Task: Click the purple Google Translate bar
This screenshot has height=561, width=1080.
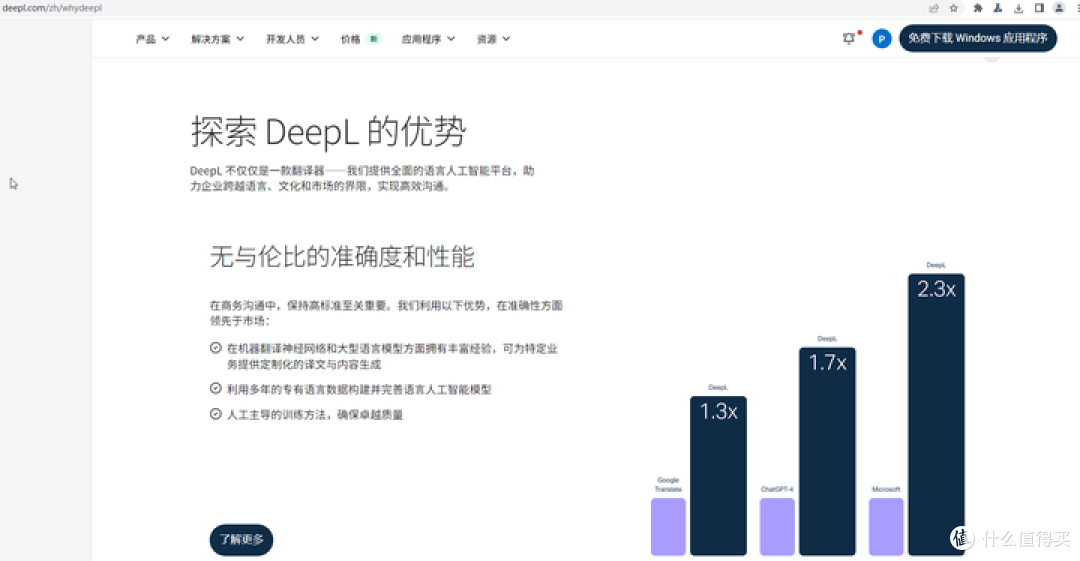Action: coord(668,527)
